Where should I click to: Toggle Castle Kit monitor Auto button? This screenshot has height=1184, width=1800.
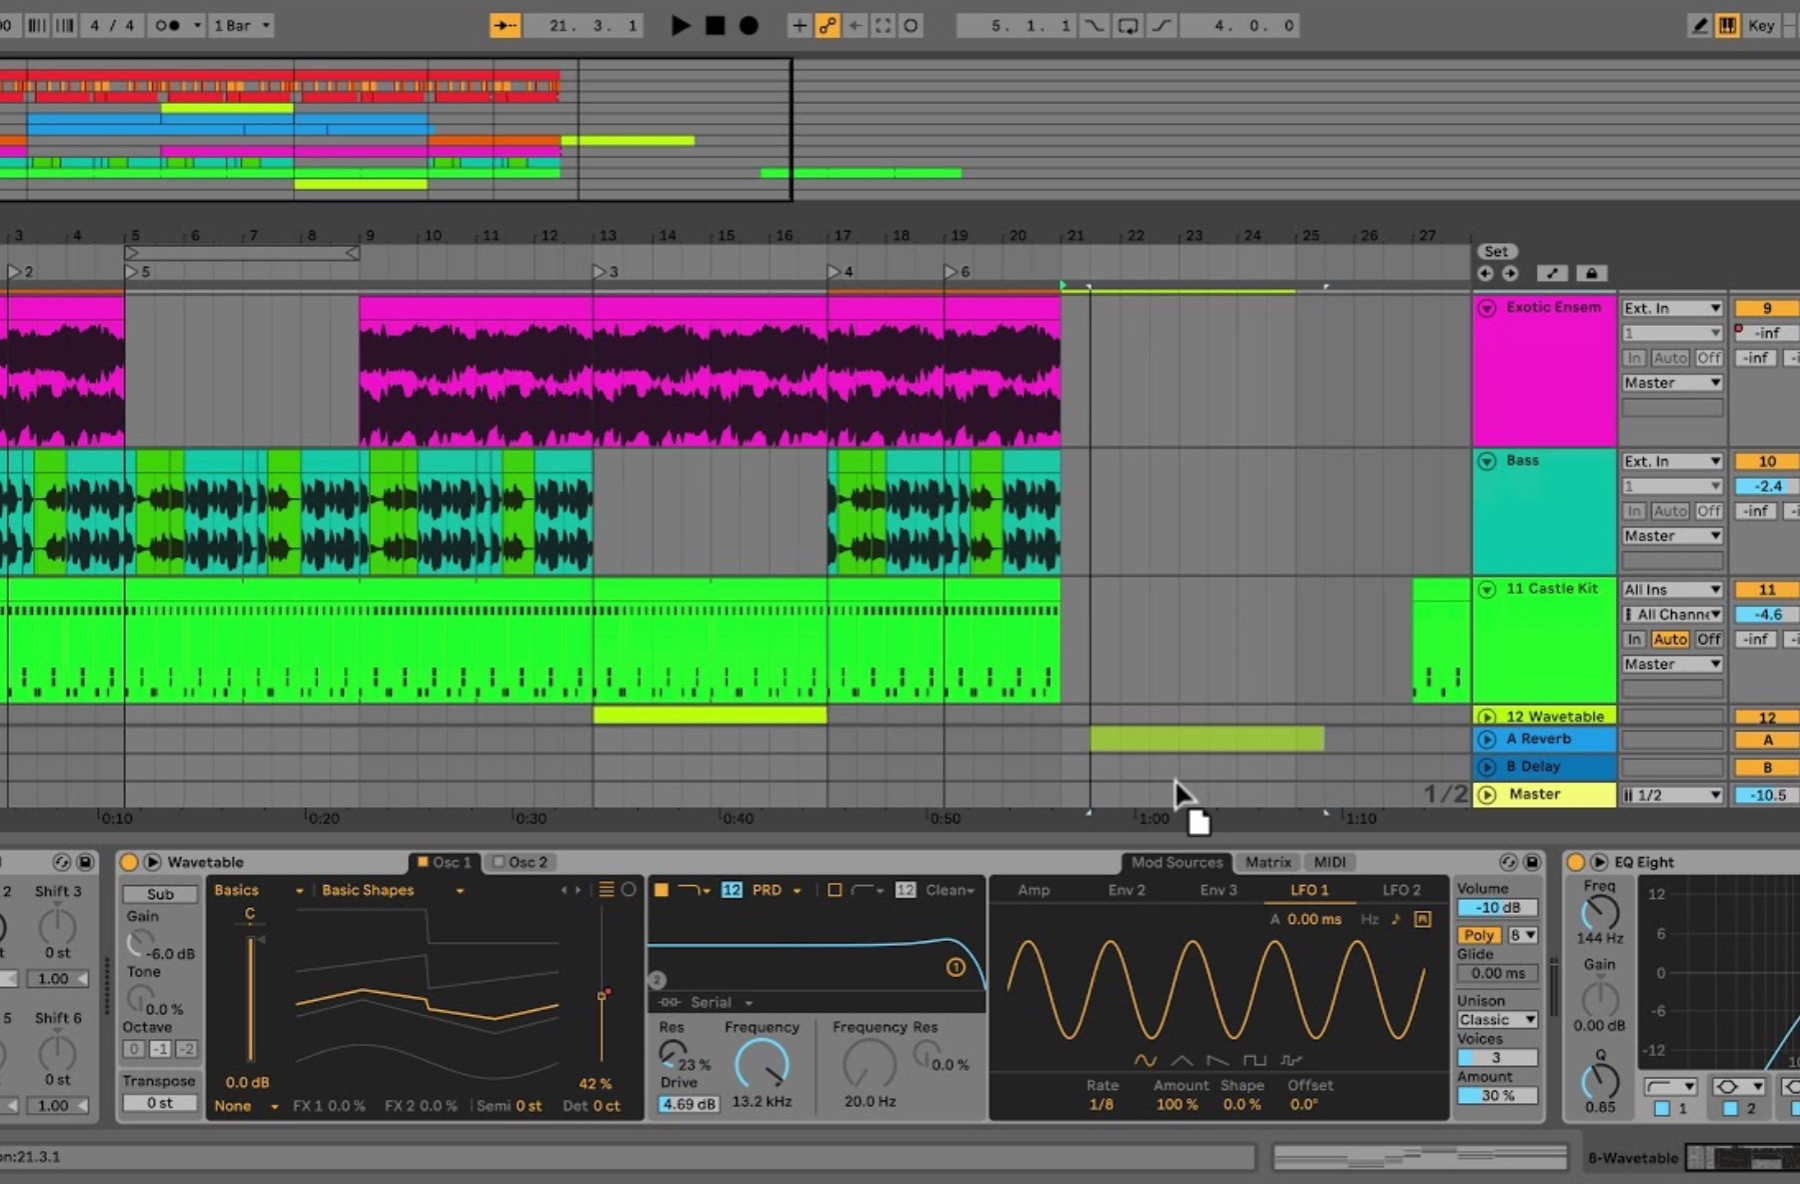[1670, 639]
